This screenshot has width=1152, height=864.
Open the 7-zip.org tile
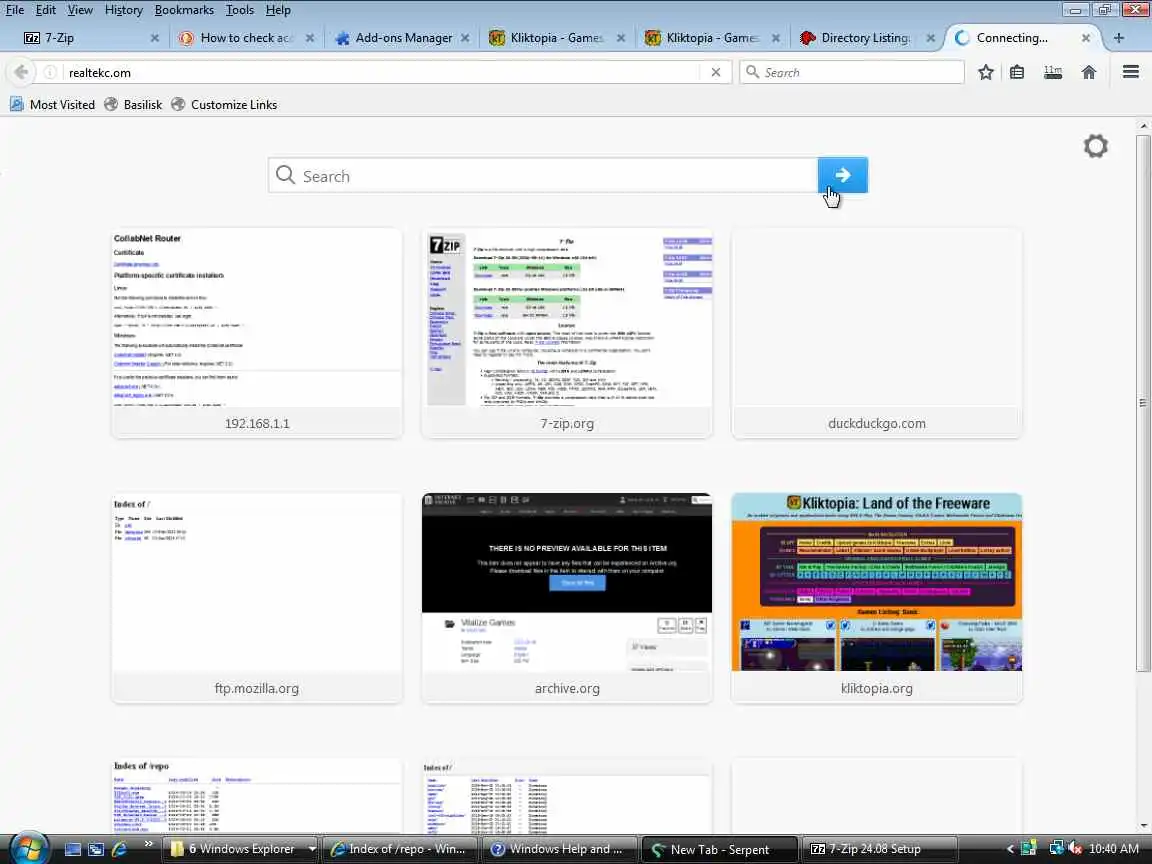pyautogui.click(x=566, y=334)
